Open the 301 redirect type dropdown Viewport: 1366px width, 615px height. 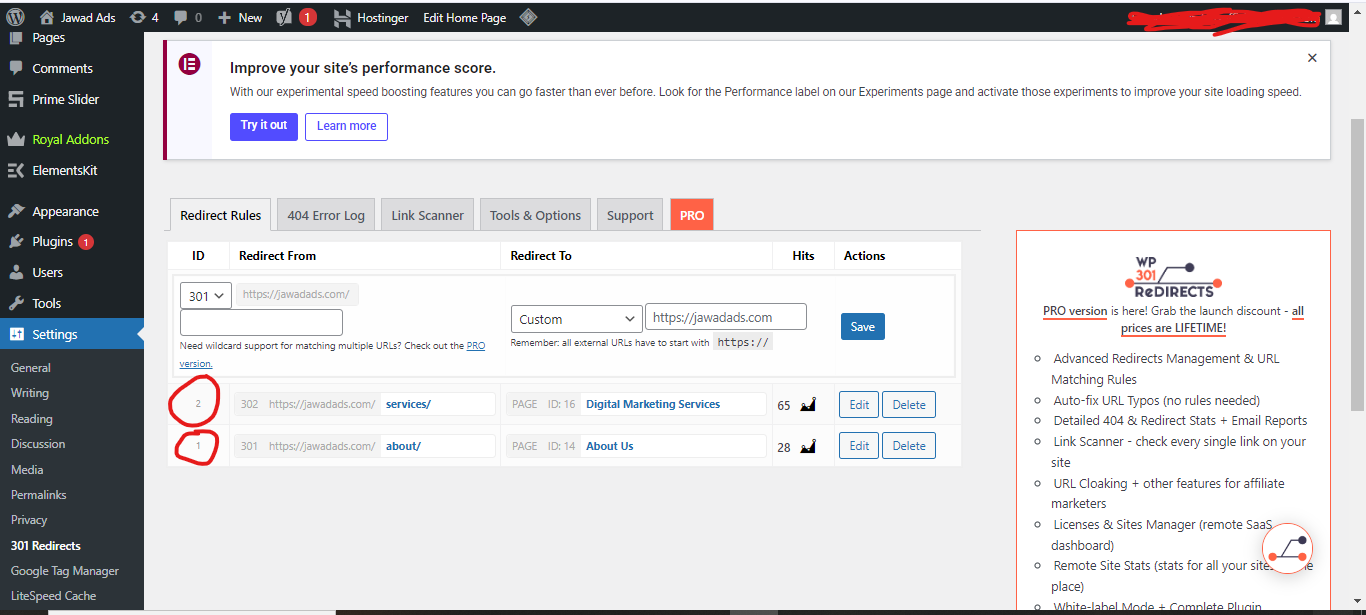[206, 296]
